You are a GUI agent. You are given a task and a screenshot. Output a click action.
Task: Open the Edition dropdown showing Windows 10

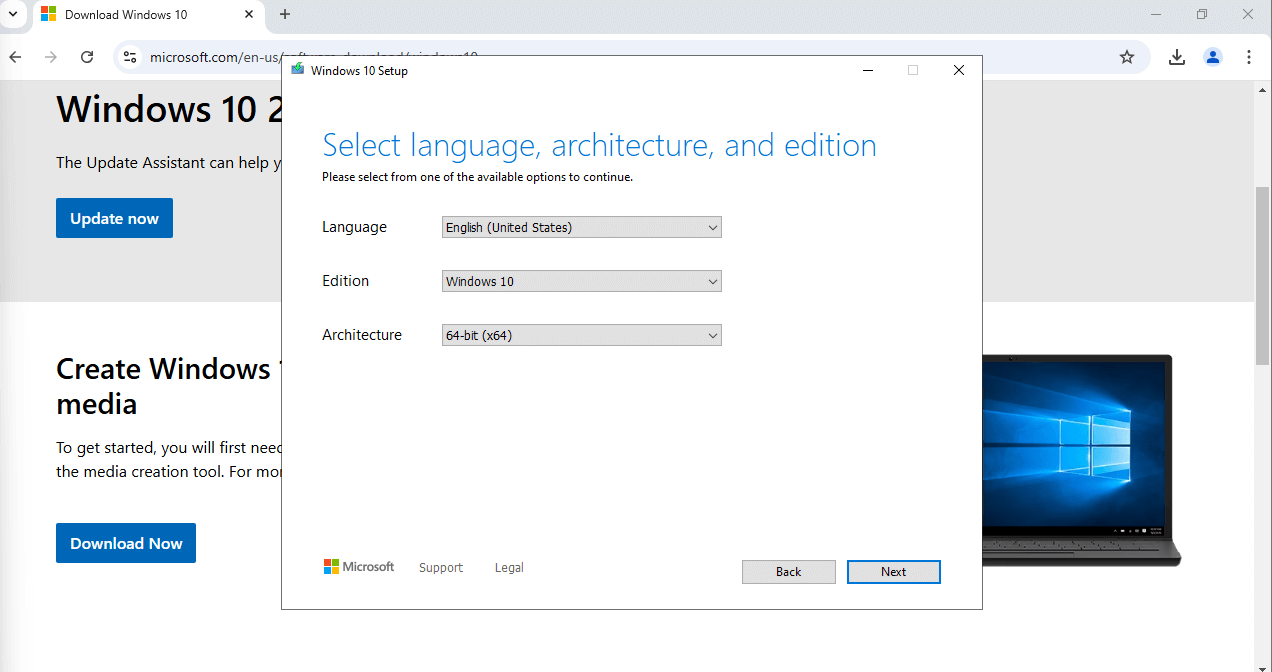click(581, 281)
